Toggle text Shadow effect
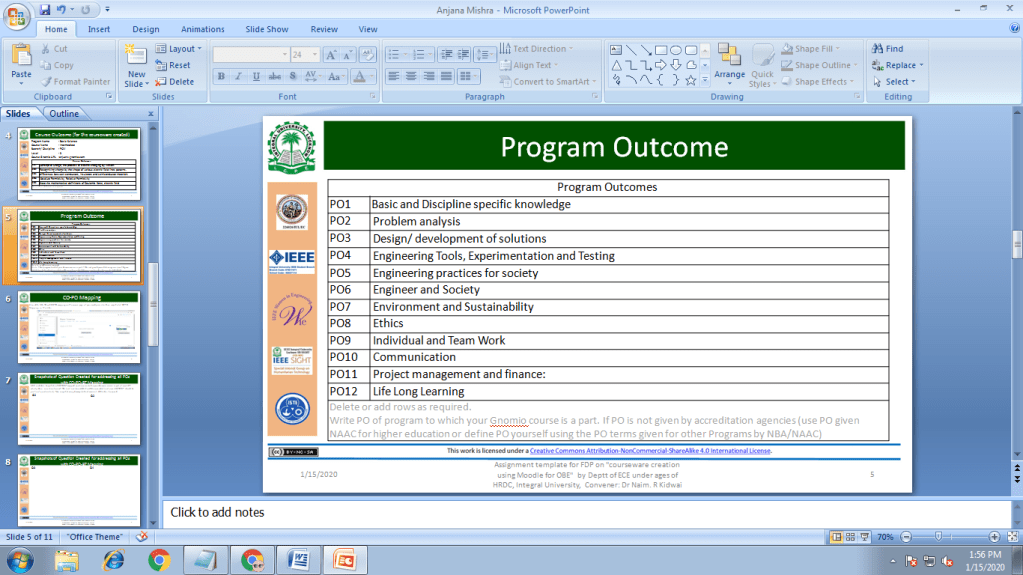This screenshot has width=1023, height=575. [x=292, y=76]
